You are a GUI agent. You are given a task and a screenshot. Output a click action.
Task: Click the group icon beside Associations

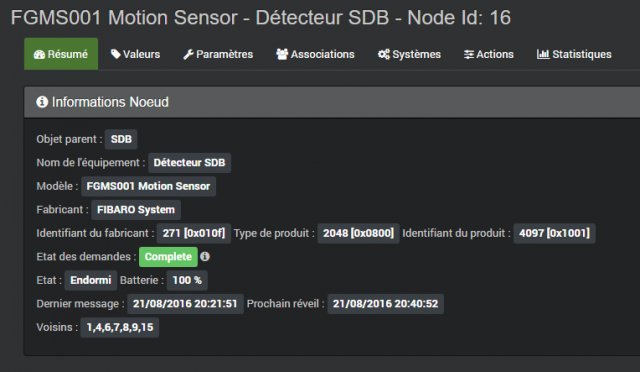282,54
